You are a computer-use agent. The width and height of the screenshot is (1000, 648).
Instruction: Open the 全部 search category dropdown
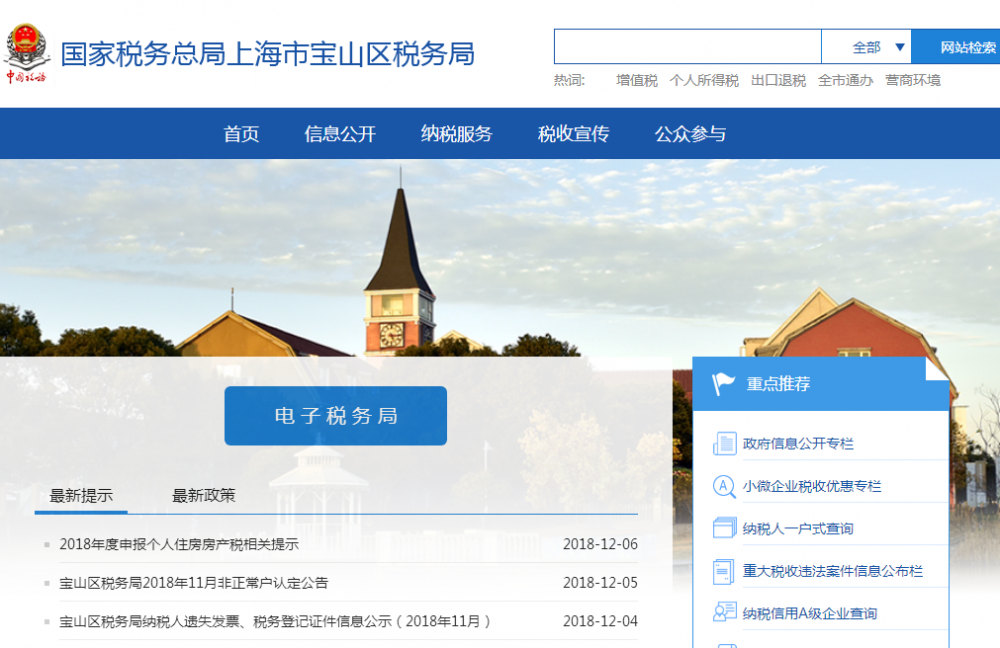[x=866, y=46]
